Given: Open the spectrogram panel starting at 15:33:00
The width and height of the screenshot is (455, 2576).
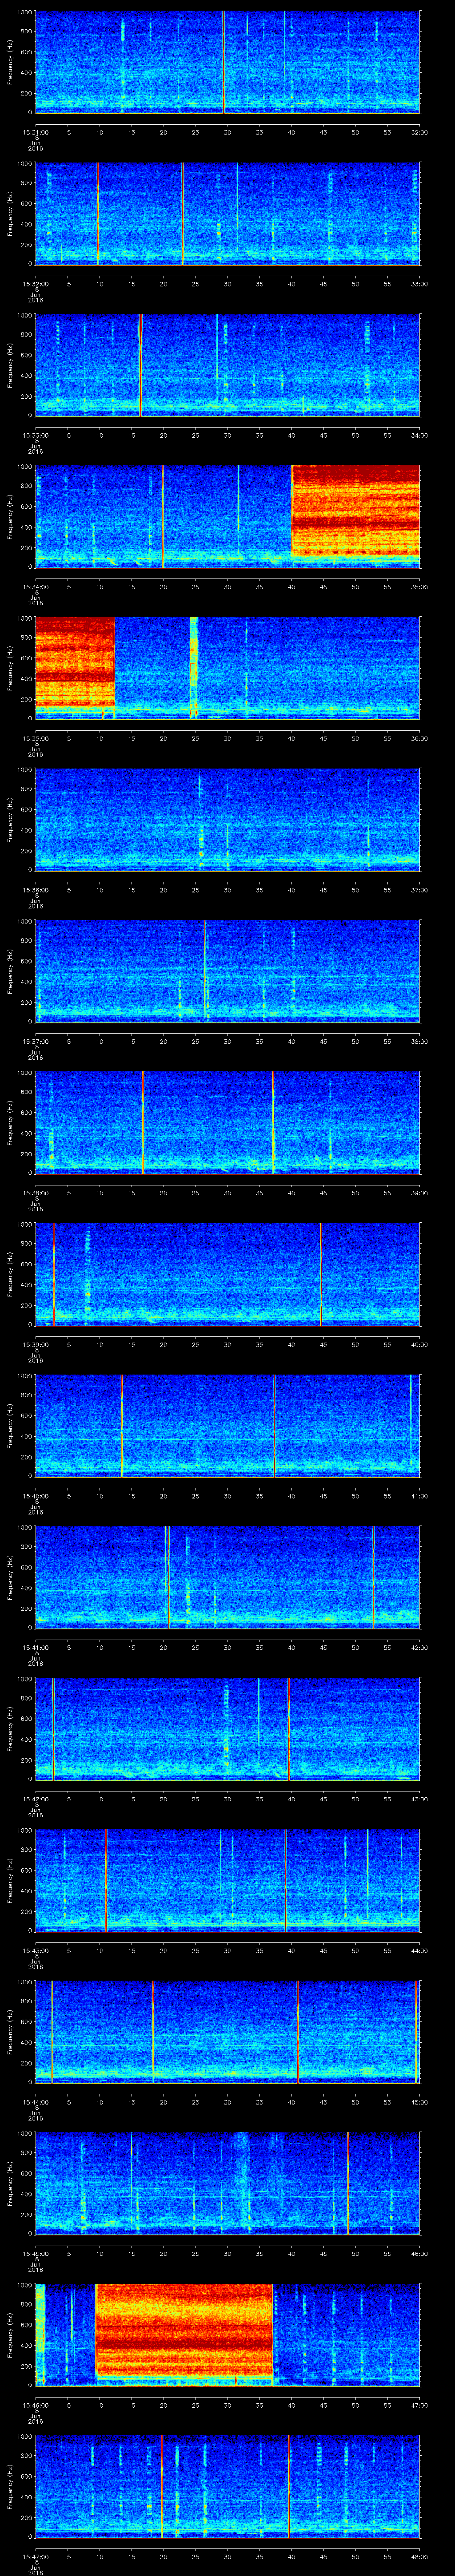Looking at the screenshot, I should pos(227,365).
